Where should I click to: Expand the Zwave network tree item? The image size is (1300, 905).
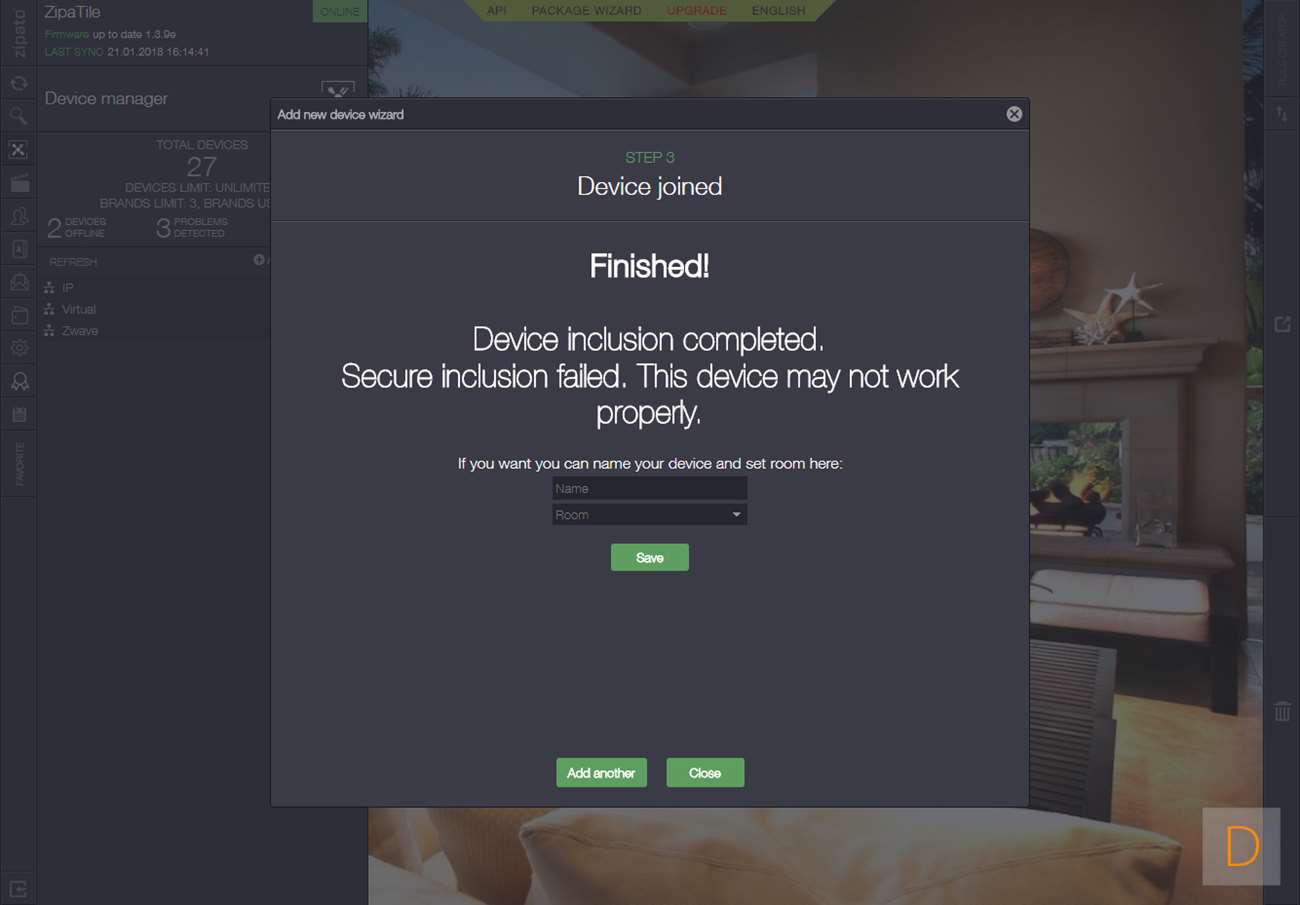click(x=80, y=331)
